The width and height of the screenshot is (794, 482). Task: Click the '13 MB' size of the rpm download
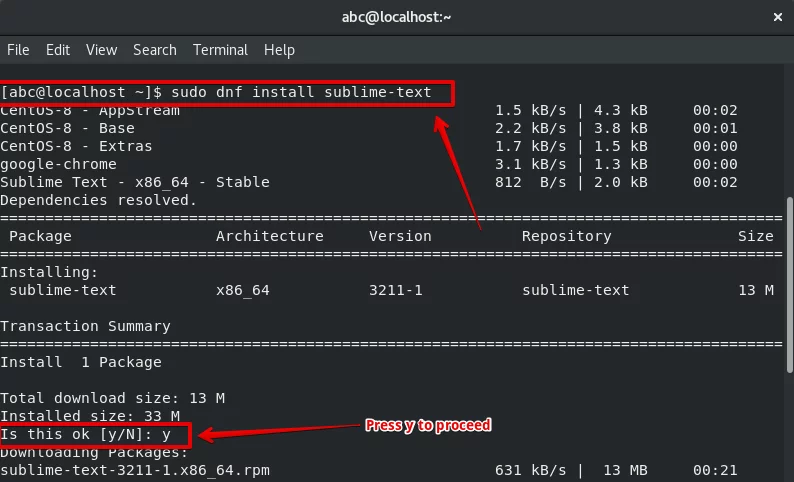tap(625, 470)
